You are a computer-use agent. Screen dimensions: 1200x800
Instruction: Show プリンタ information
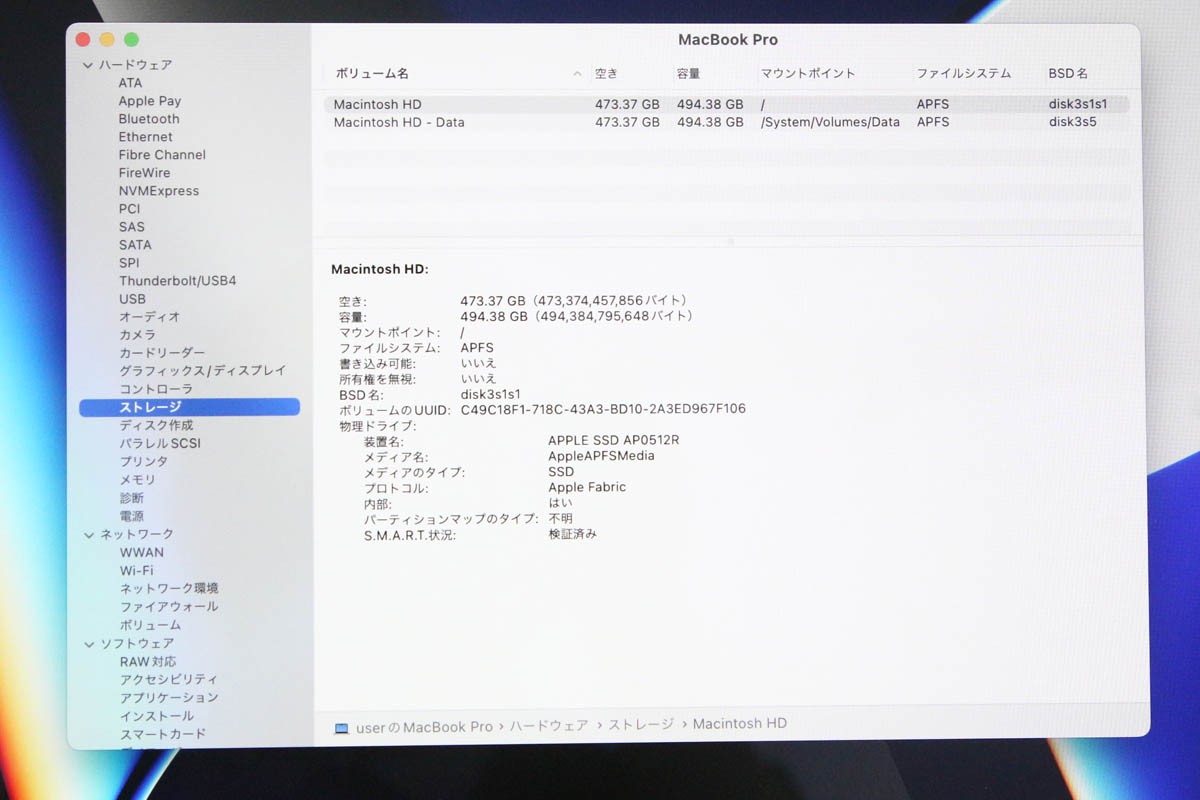(144, 461)
